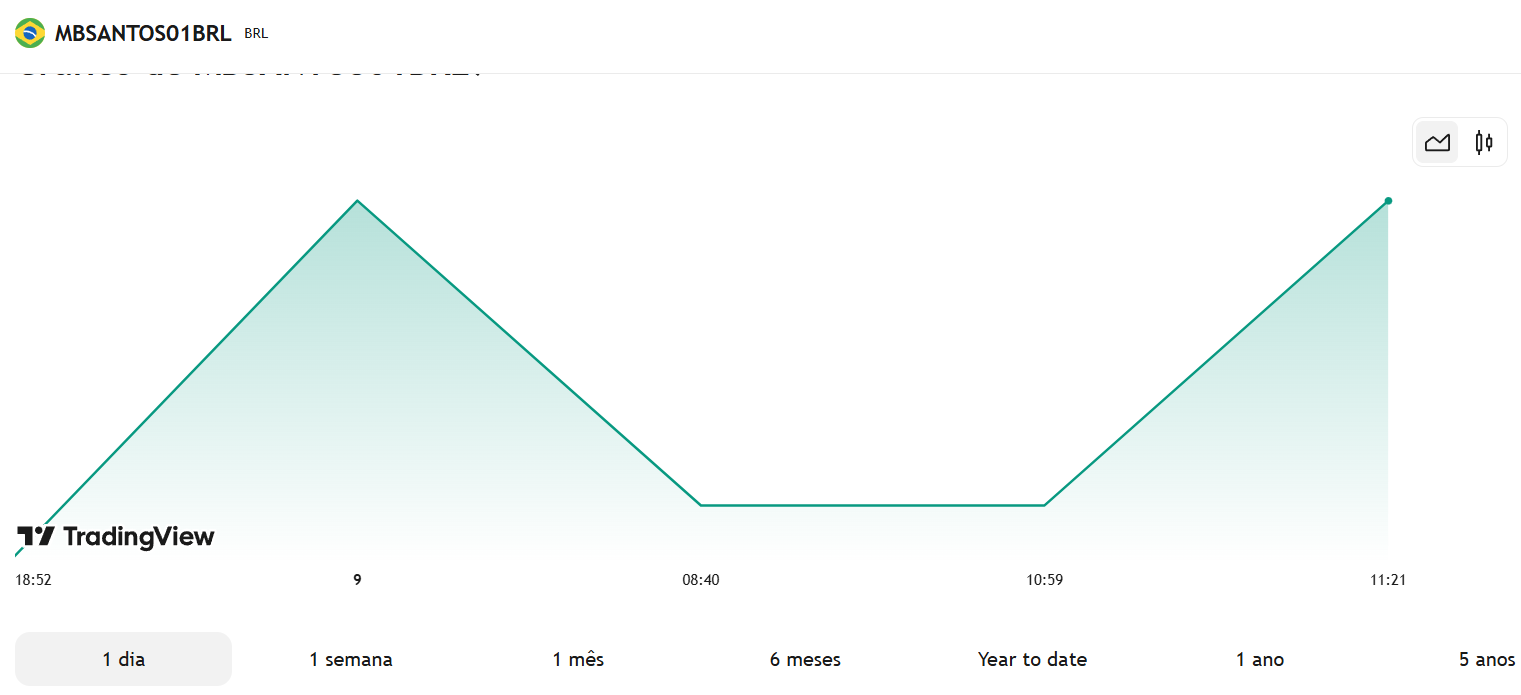Open the TradingView logo link
1521x695 pixels.
pos(116,537)
